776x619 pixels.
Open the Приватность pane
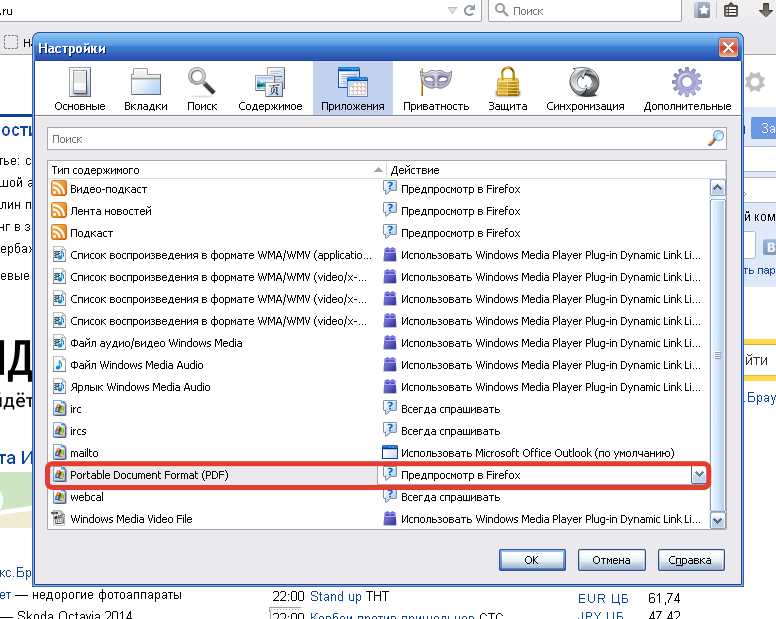[436, 89]
